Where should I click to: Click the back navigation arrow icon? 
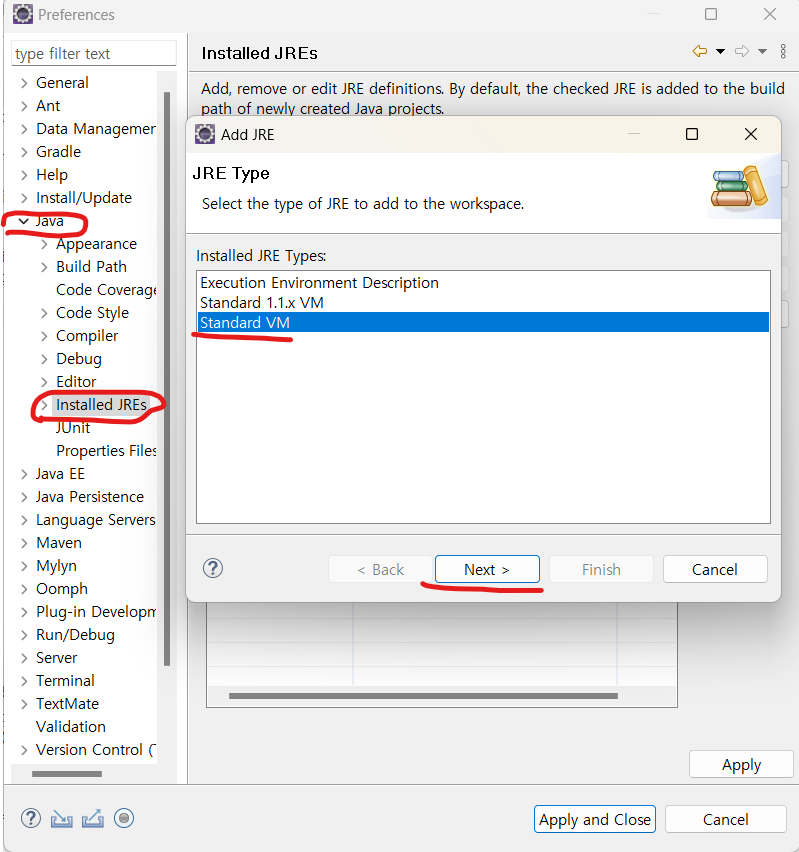(700, 52)
